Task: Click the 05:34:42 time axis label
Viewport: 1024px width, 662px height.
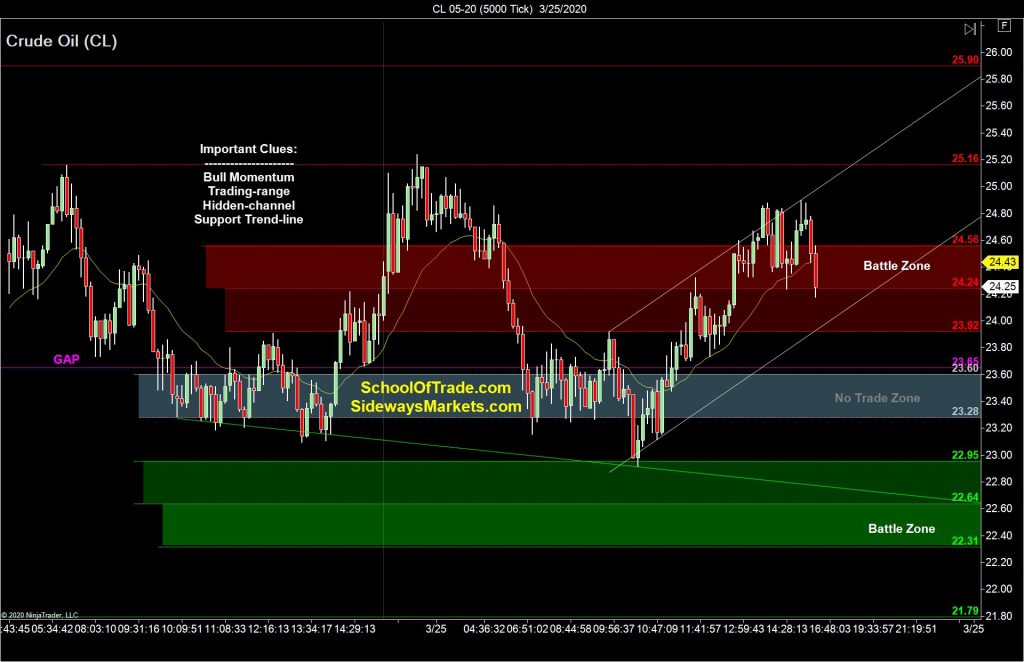Action: (x=52, y=629)
